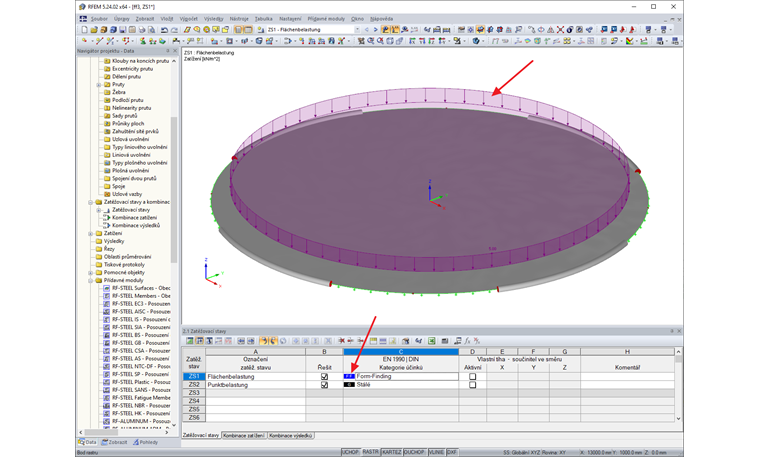The image size is (760, 457).
Task: Click the Flächenbelastung cell in row ZS1
Action: (255, 377)
